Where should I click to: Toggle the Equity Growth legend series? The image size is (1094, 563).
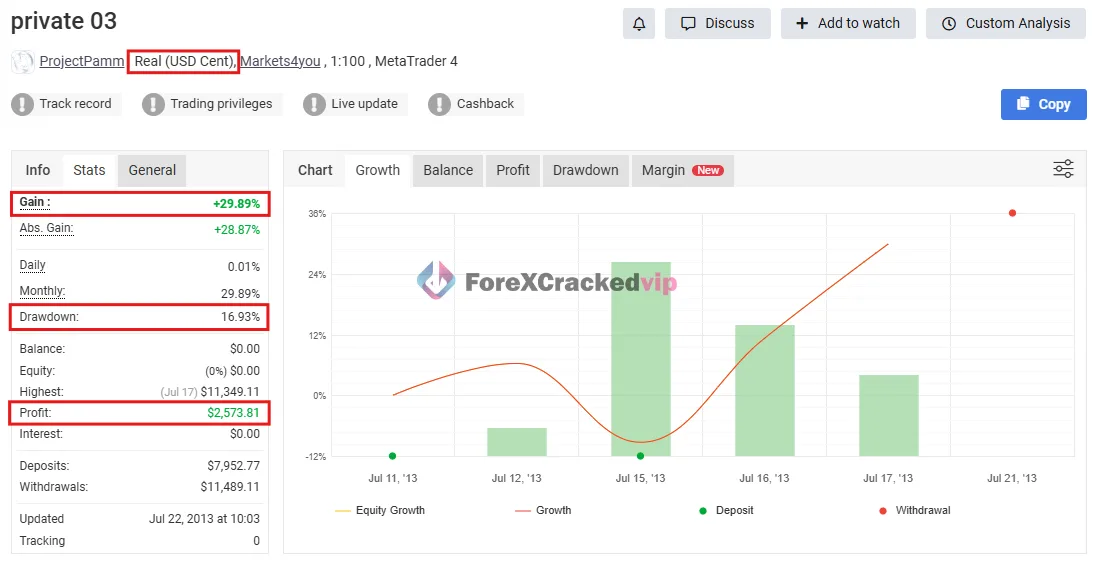(x=380, y=510)
